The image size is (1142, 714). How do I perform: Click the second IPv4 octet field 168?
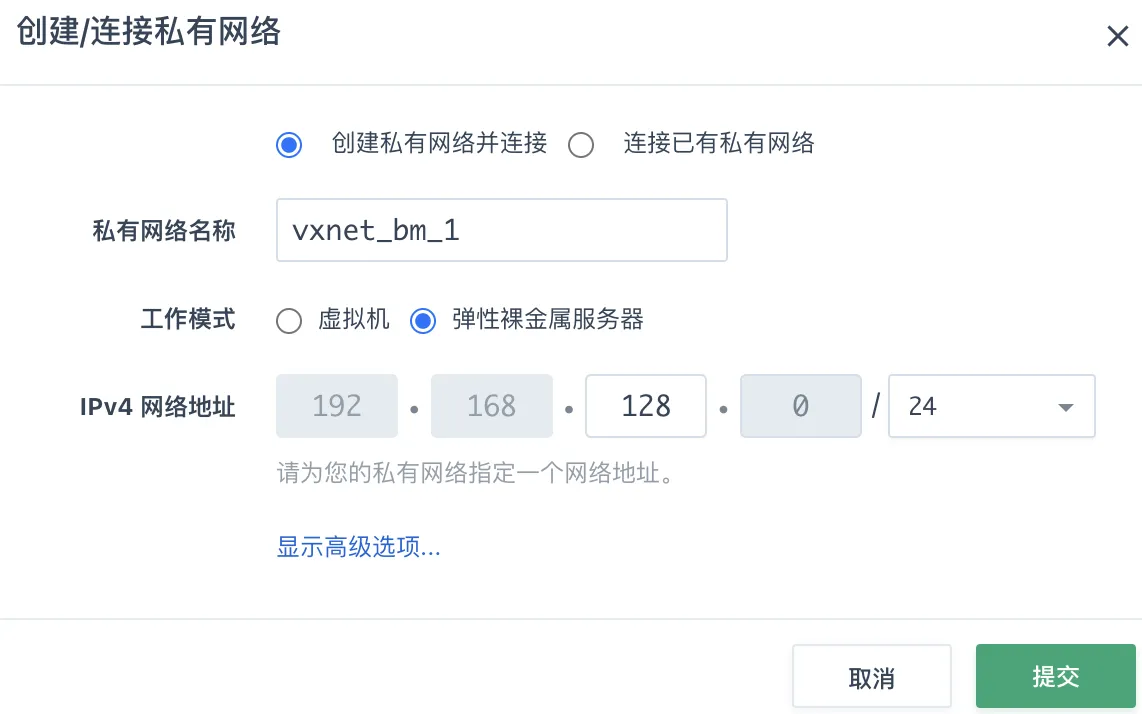[x=492, y=406]
